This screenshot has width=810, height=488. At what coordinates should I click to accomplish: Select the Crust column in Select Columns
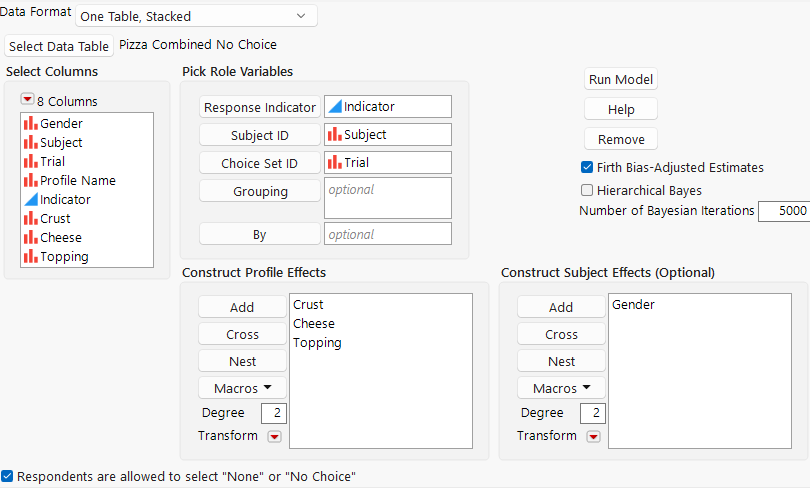(x=55, y=219)
